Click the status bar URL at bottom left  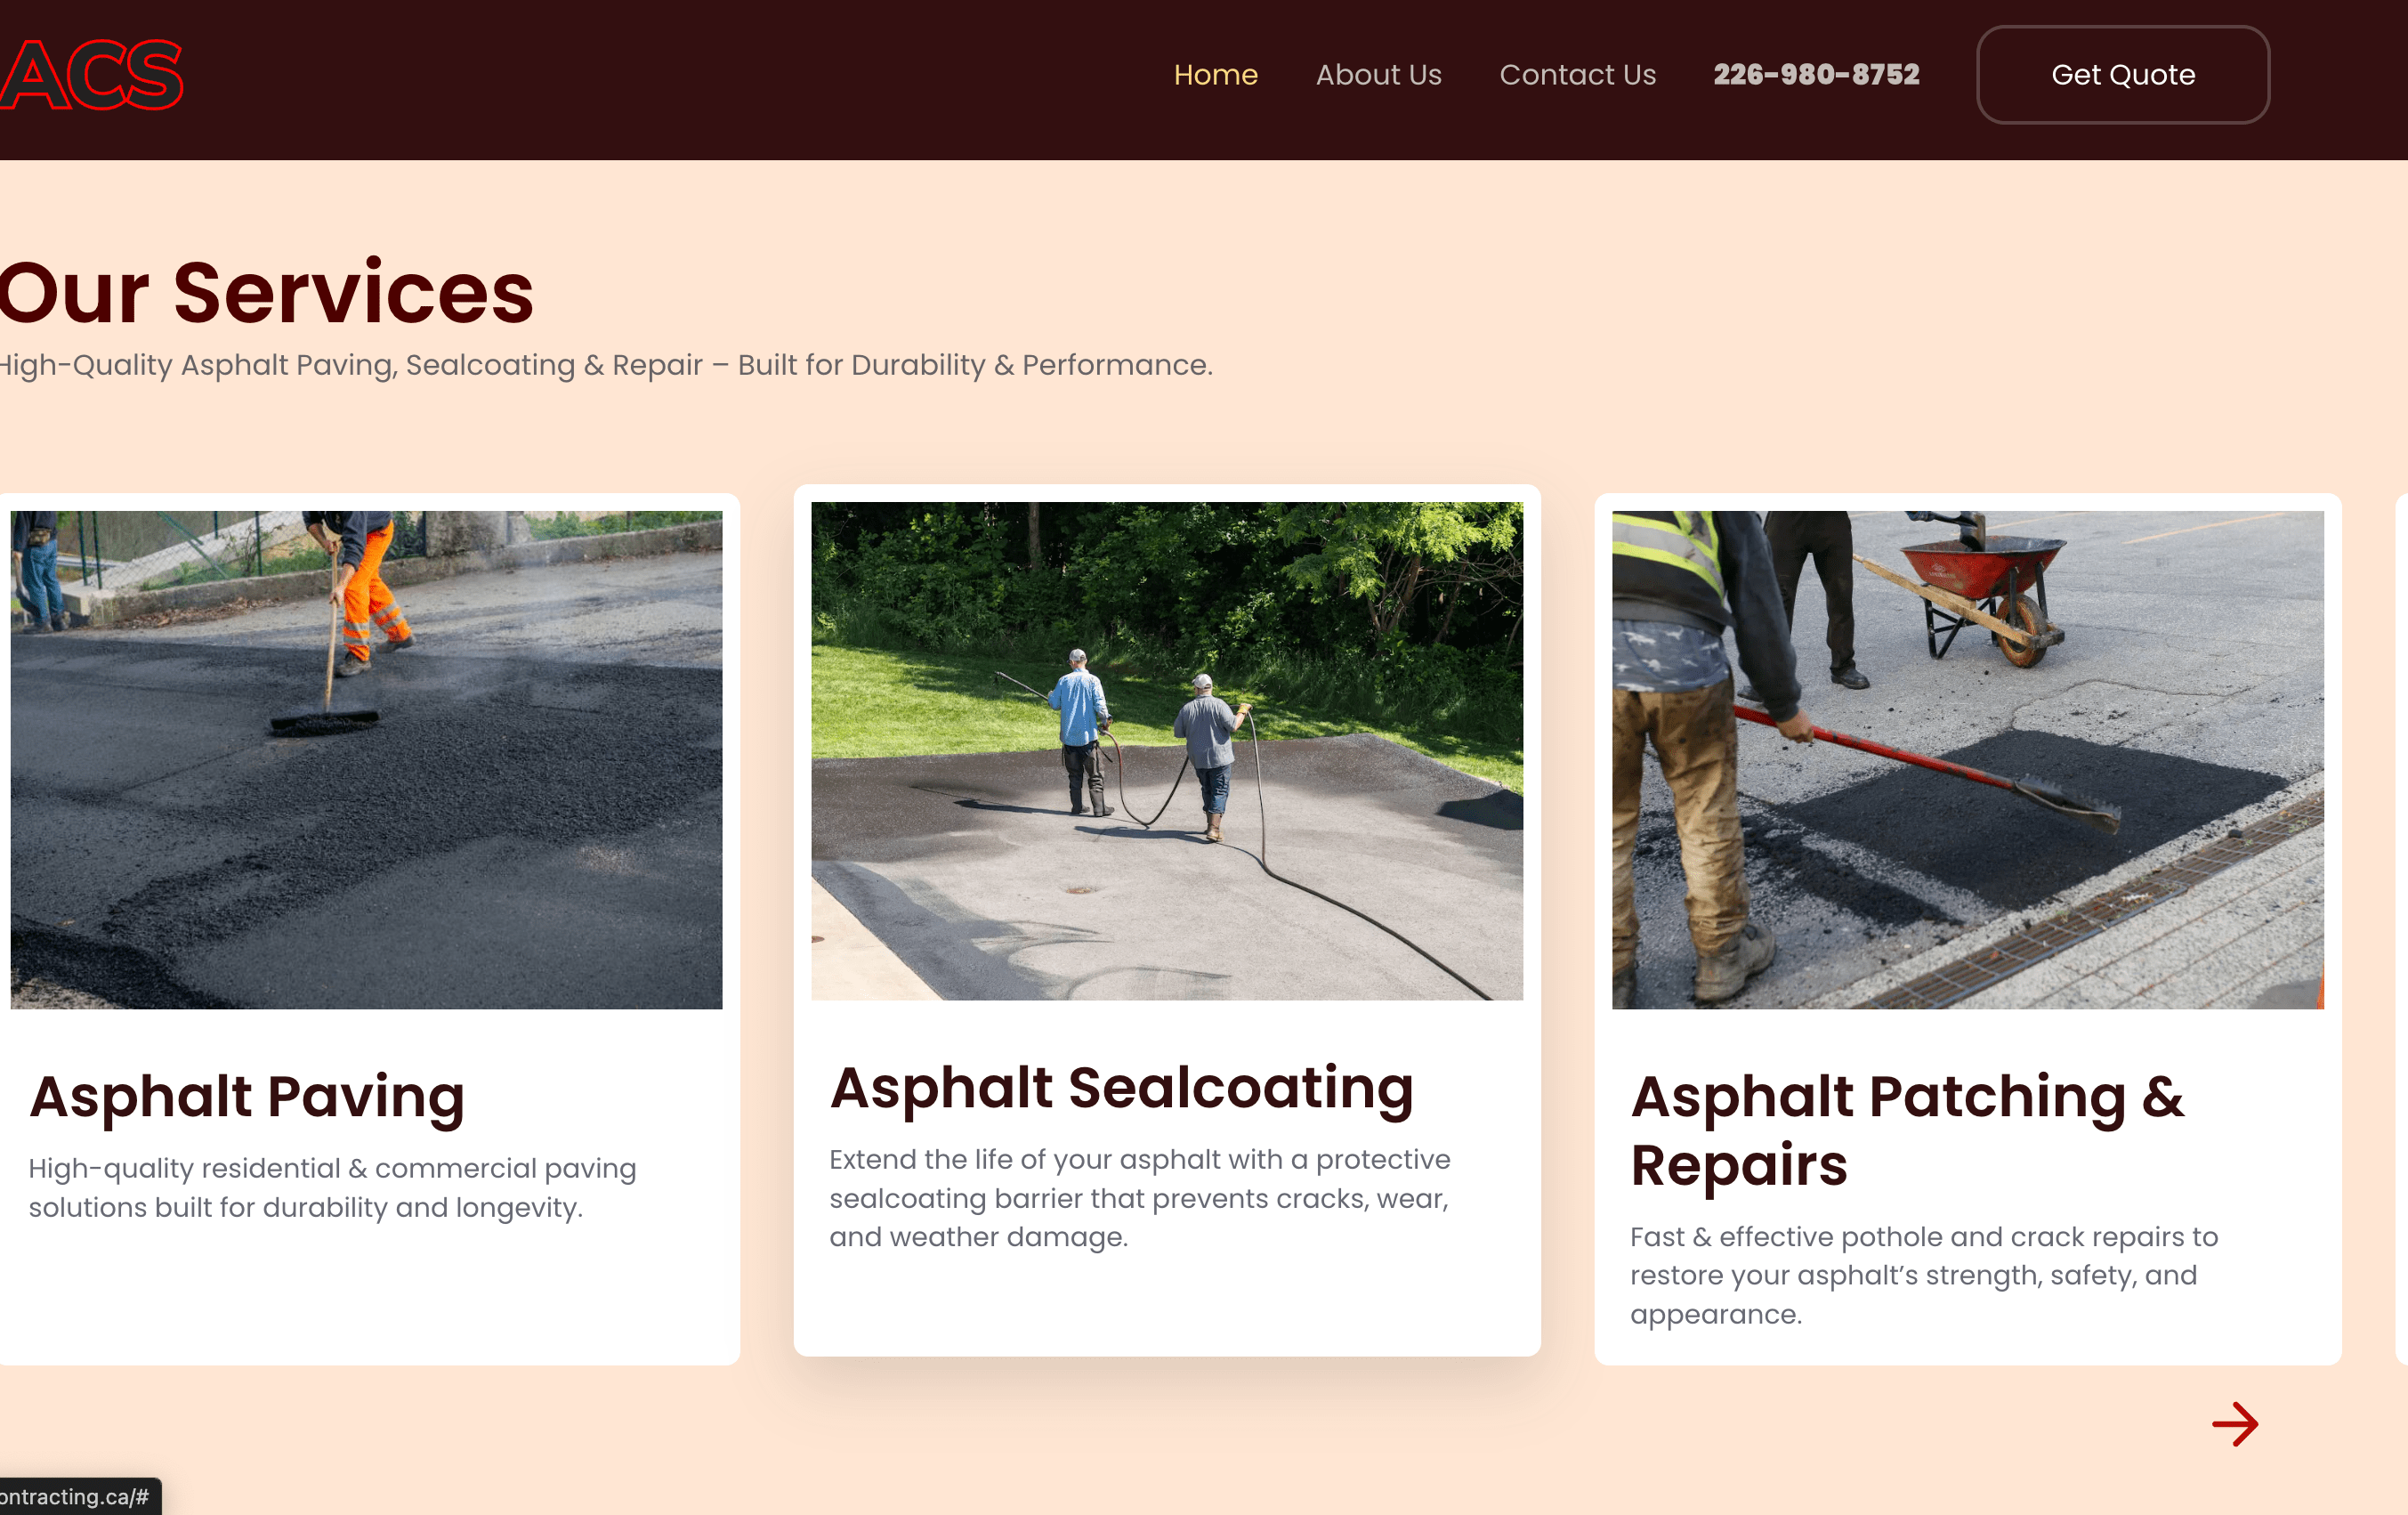75,1496
